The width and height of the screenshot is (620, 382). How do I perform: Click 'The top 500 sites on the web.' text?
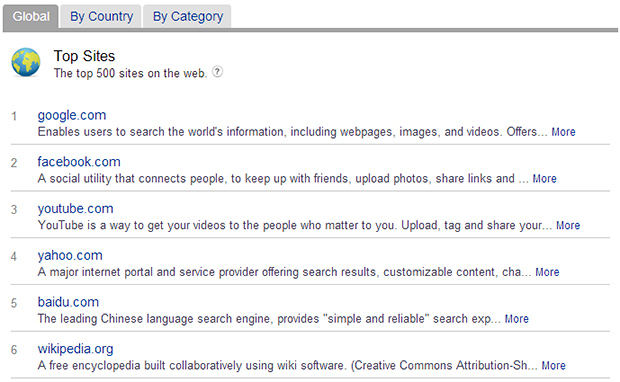(130, 73)
